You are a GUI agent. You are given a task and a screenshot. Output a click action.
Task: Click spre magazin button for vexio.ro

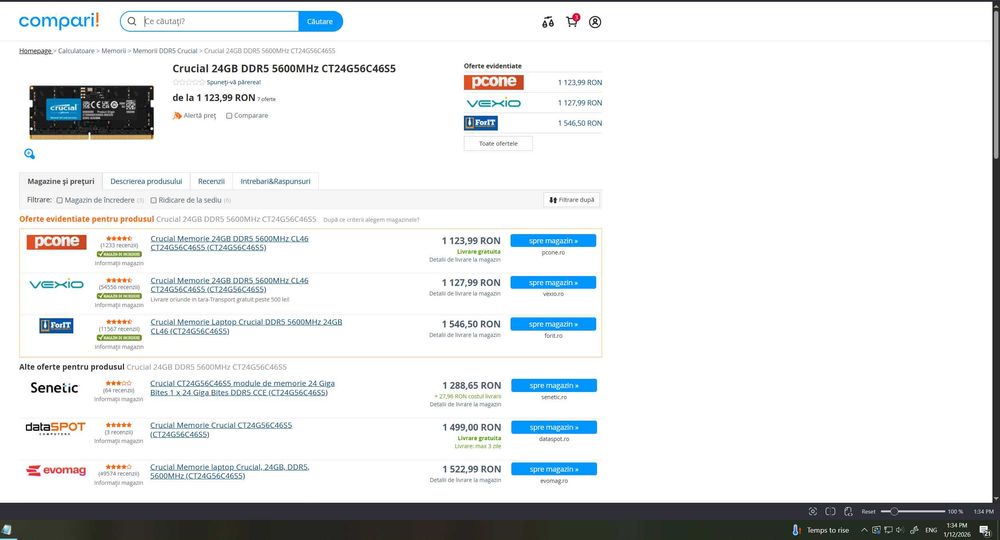pyautogui.click(x=553, y=282)
